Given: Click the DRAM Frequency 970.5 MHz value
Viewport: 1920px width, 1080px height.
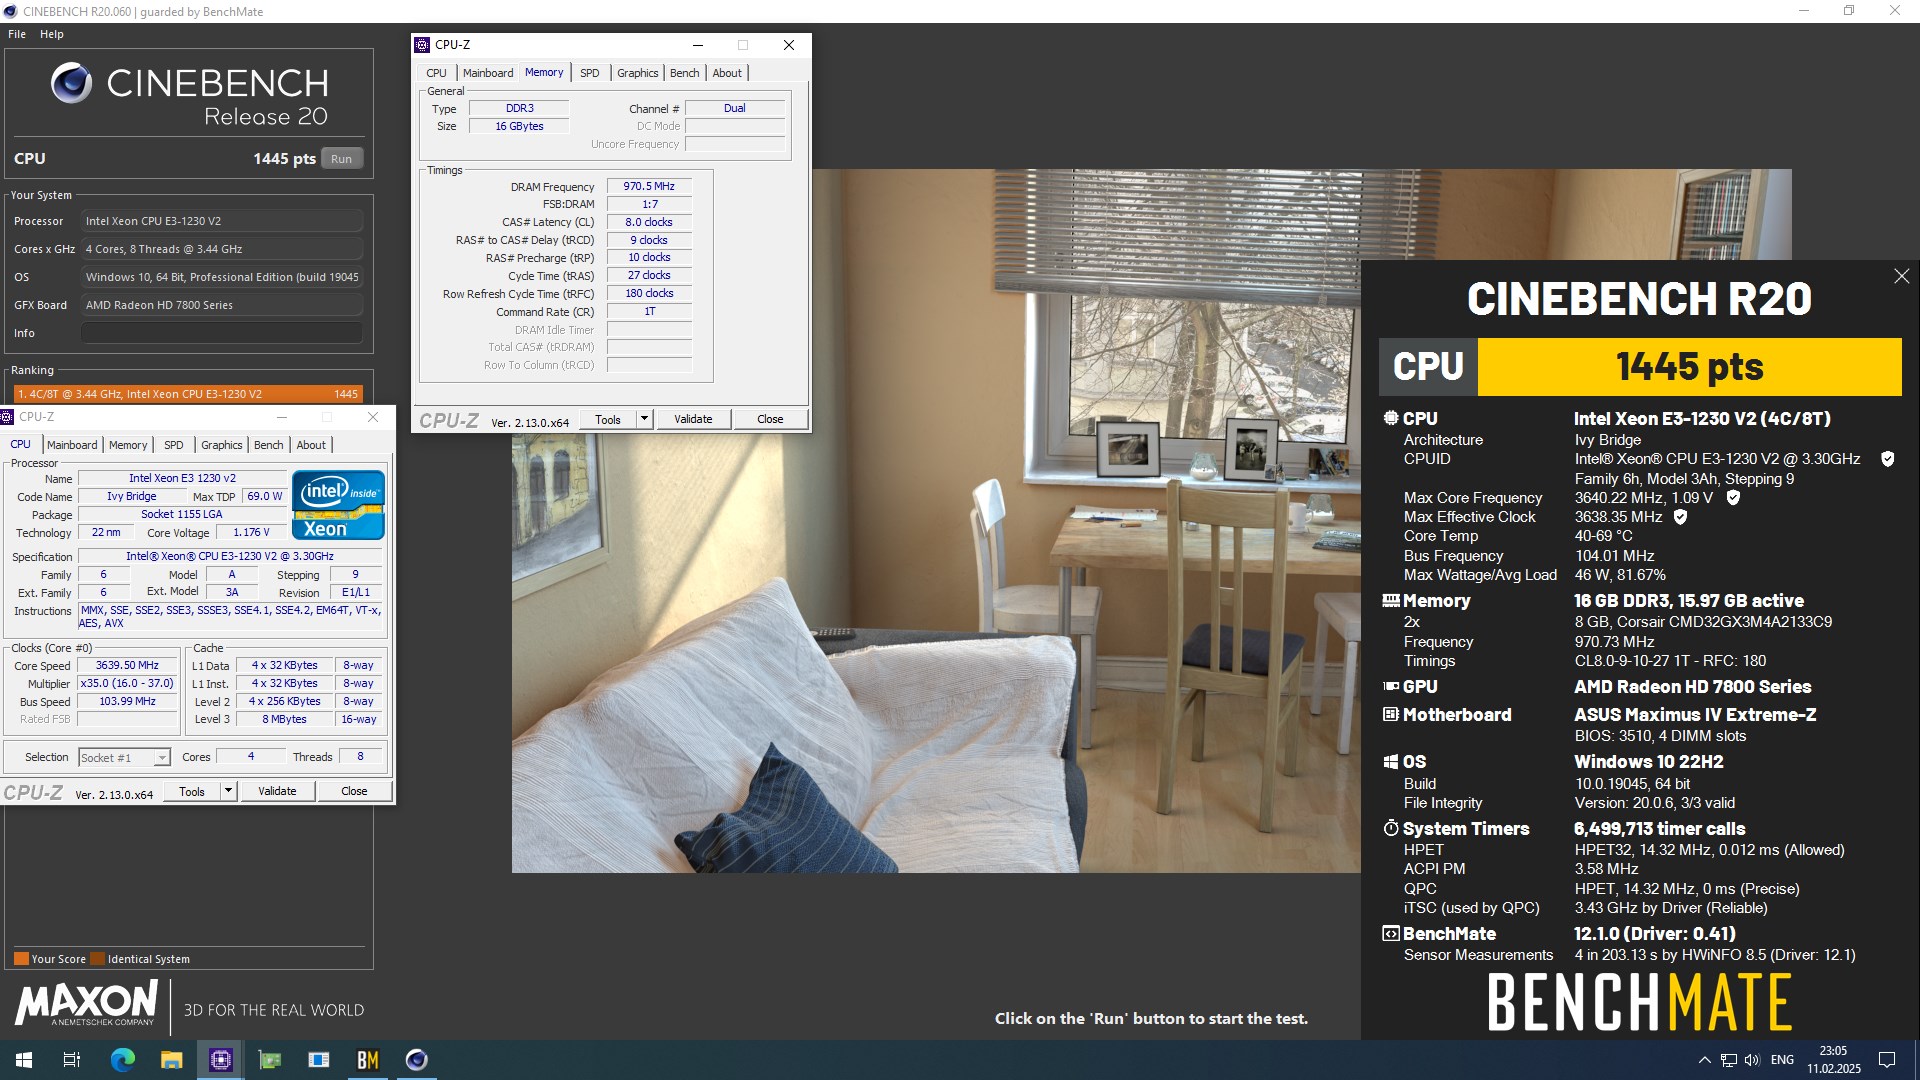Looking at the screenshot, I should click(x=649, y=187).
